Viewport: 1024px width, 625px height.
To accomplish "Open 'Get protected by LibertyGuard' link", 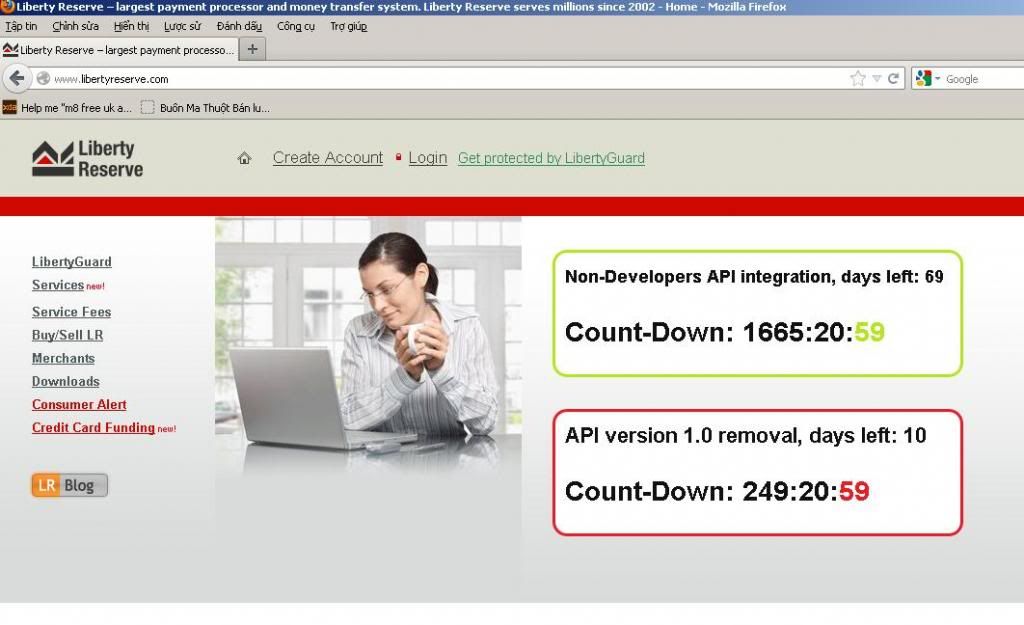I will [551, 158].
